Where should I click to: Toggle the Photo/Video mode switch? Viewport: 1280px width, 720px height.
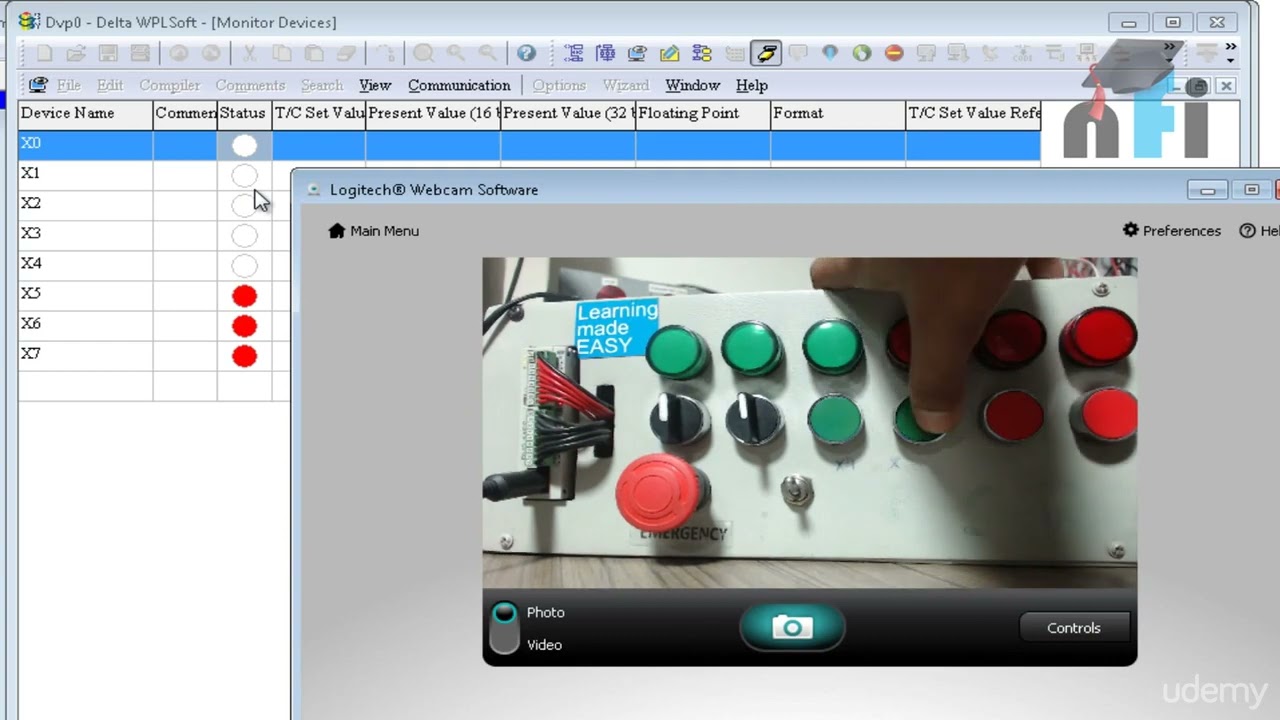click(x=505, y=627)
